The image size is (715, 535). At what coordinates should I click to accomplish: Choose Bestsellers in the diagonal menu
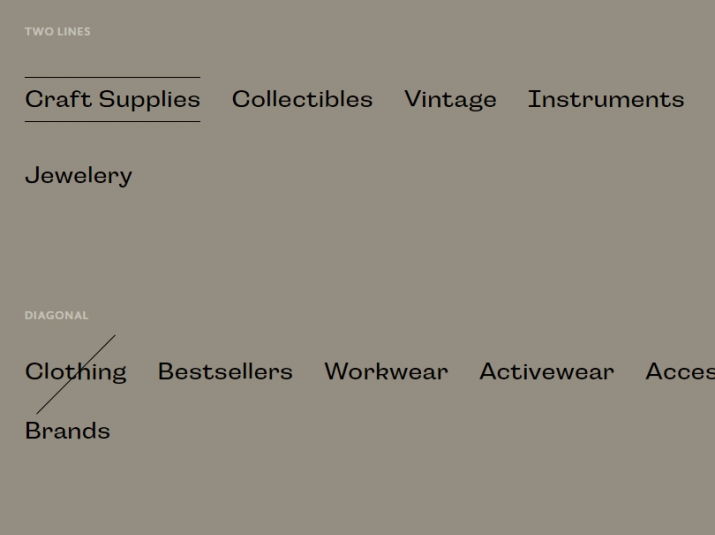tap(225, 371)
